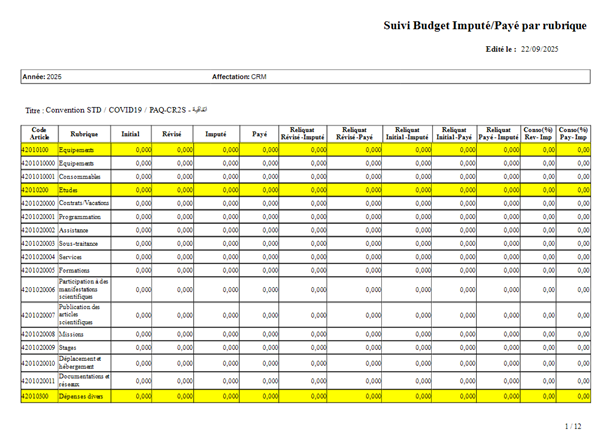The image size is (606, 436).
Task: Click article code 4201020001 Programmation
Action: 39,217
